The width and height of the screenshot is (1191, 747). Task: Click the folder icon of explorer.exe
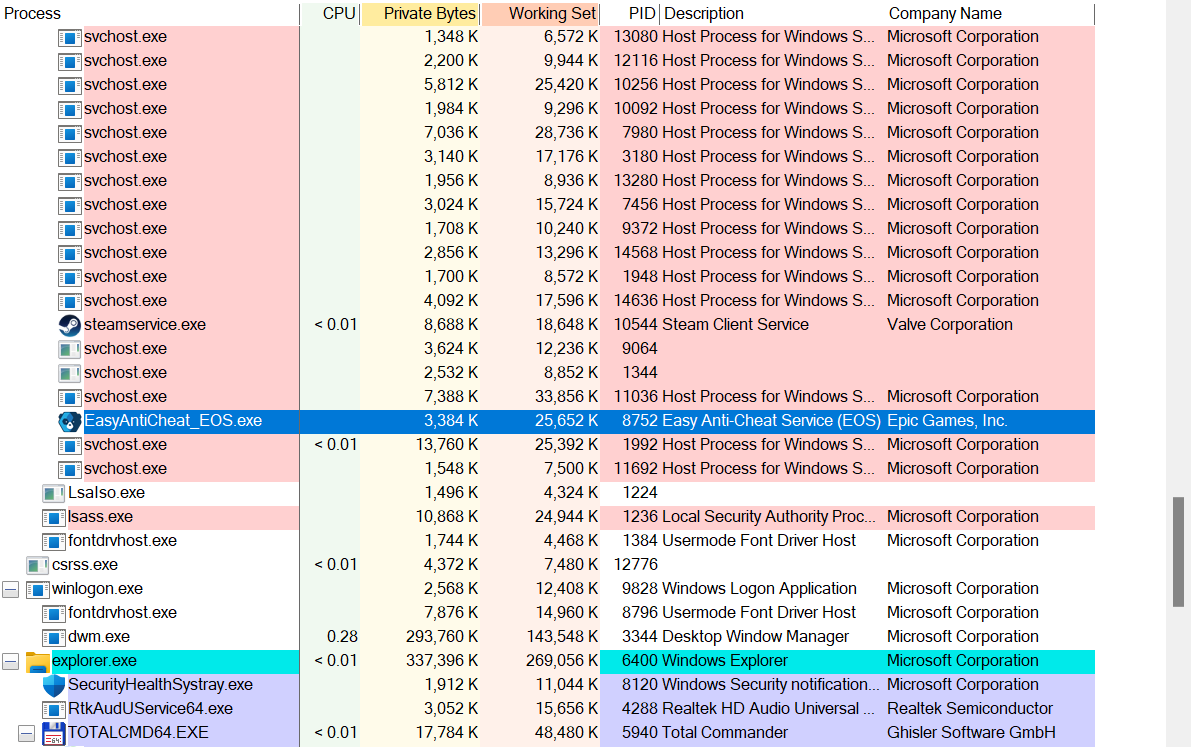(38, 661)
